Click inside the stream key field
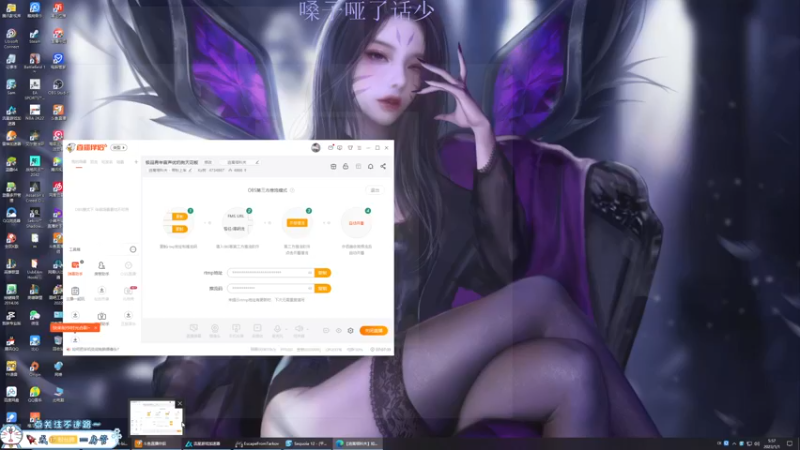Image resolution: width=800 pixels, height=450 pixels. 270,289
